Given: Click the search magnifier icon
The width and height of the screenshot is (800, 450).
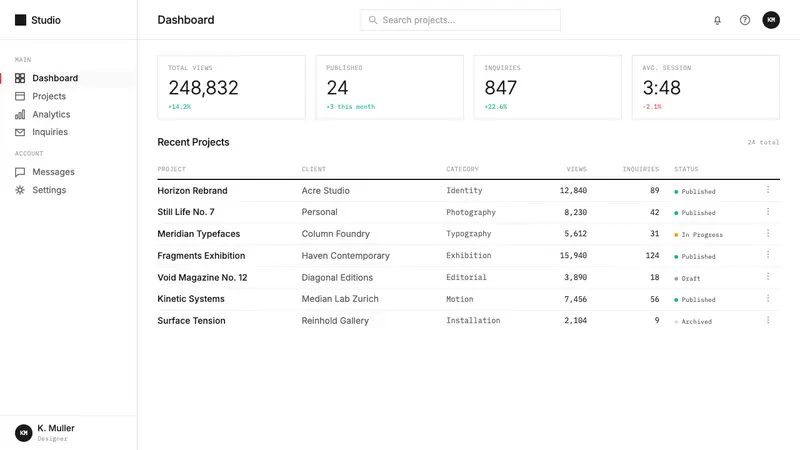Looking at the screenshot, I should 373,20.
